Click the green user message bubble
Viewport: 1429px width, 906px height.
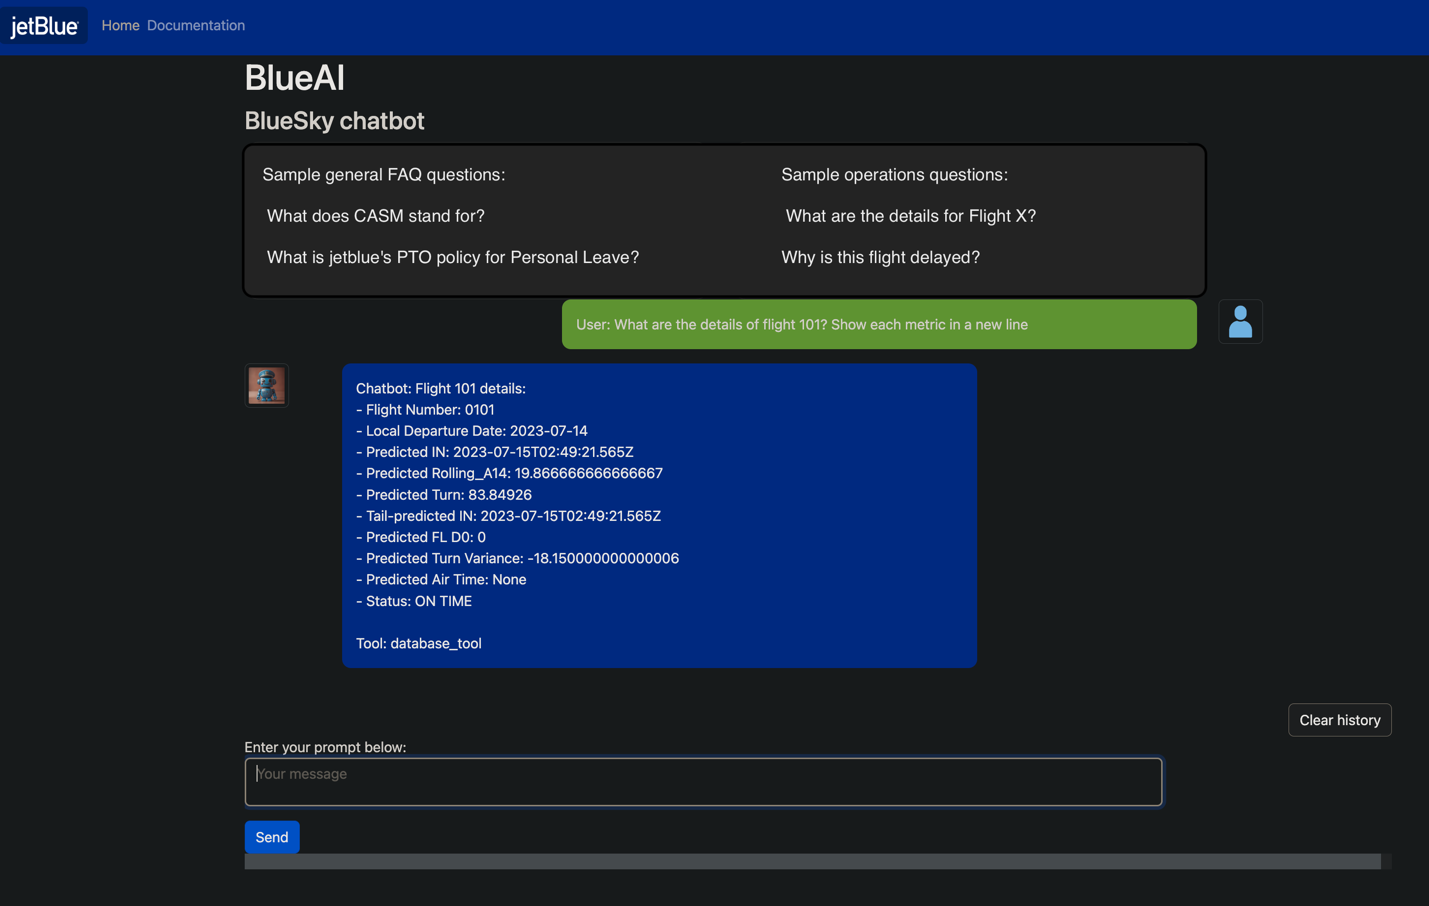(x=879, y=324)
